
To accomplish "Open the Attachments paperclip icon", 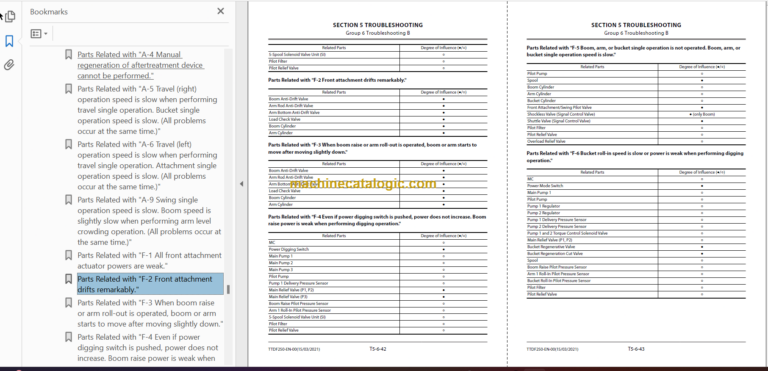I will tap(9, 65).
